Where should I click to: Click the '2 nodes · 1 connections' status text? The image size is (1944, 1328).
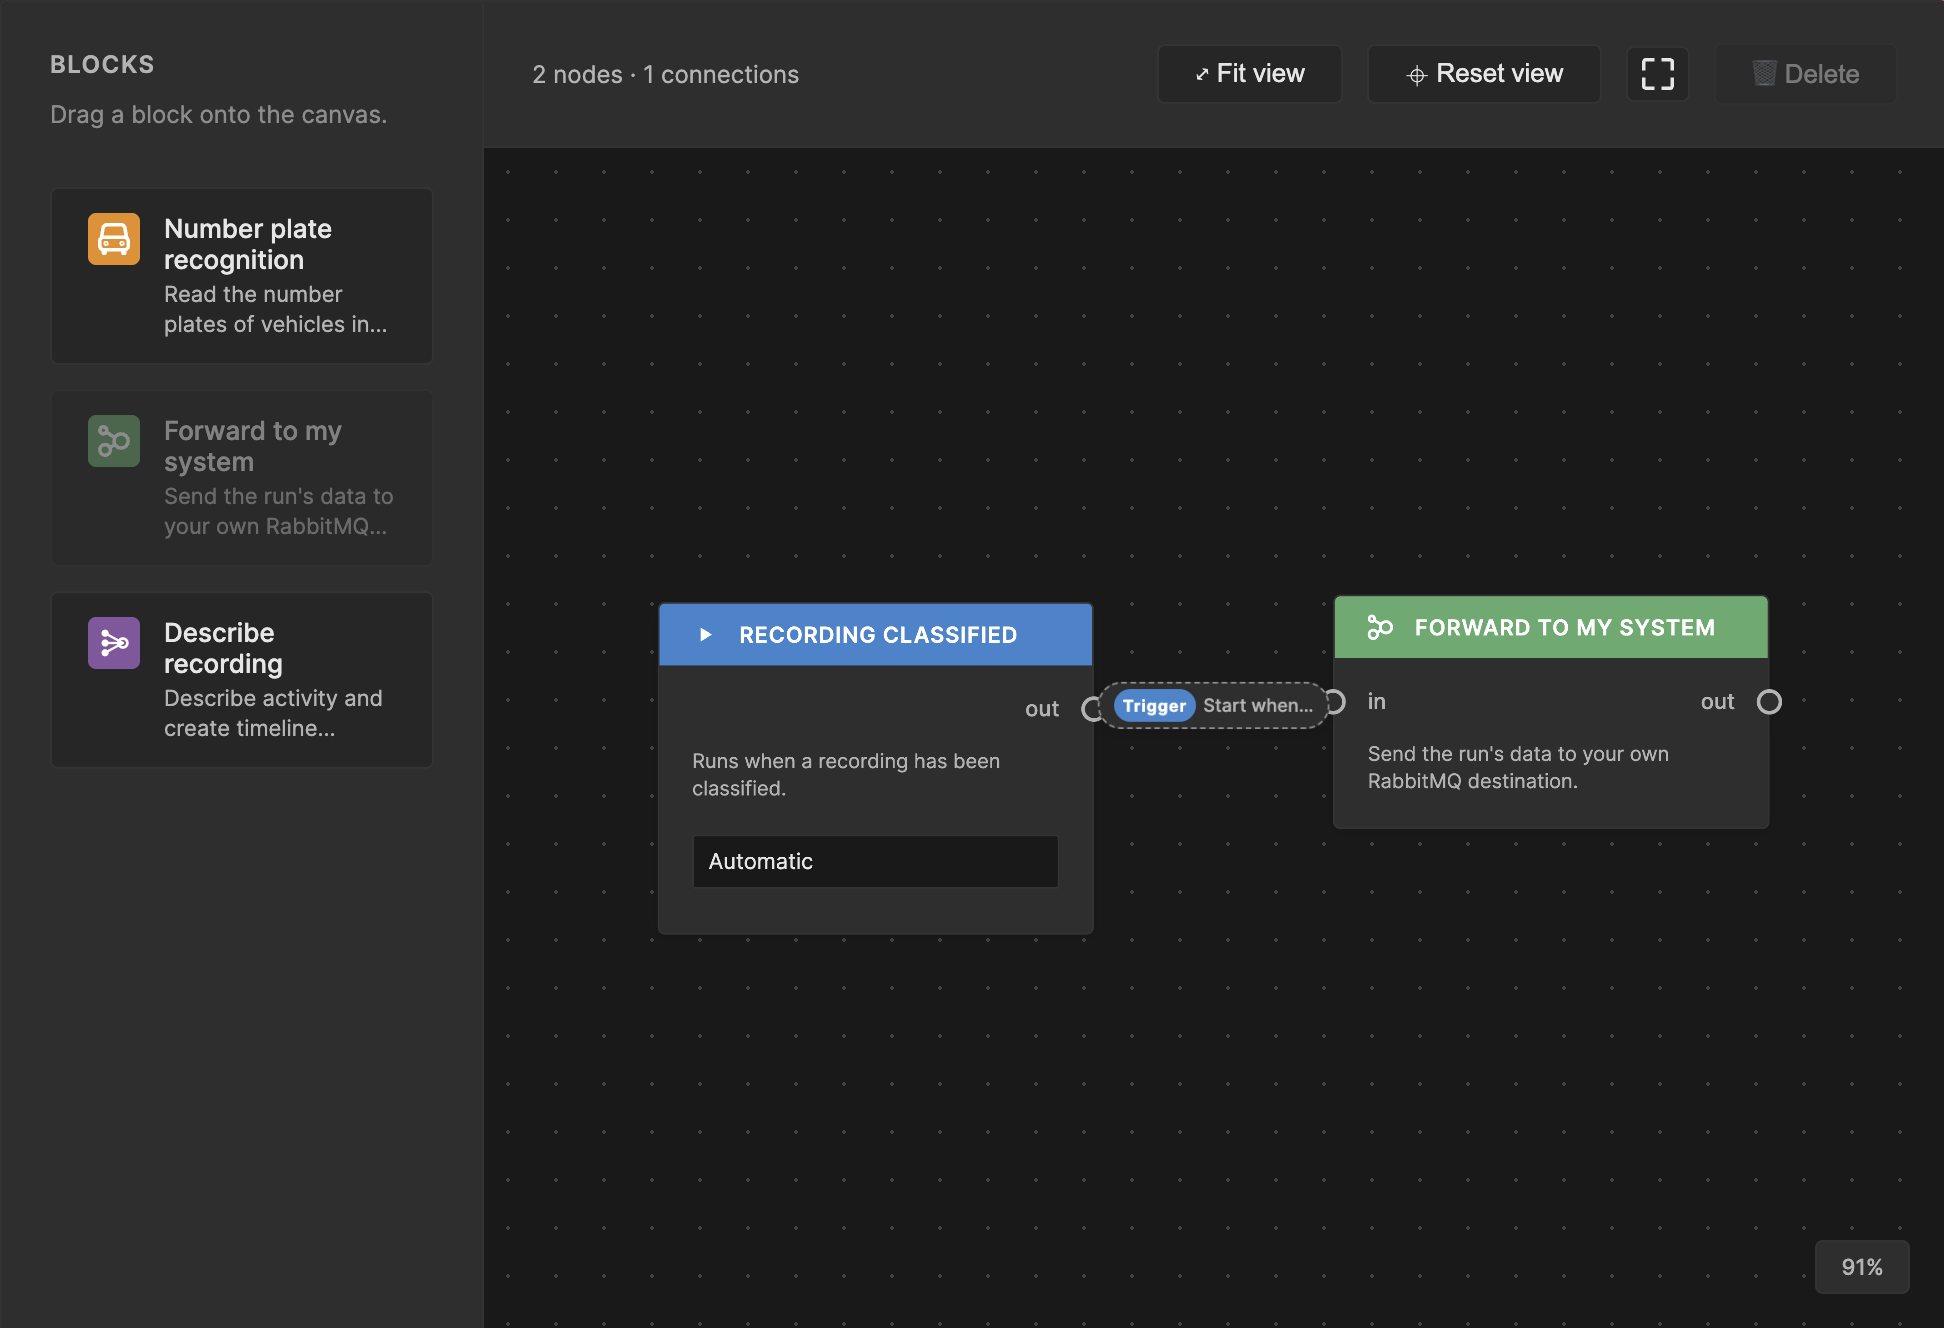(666, 75)
